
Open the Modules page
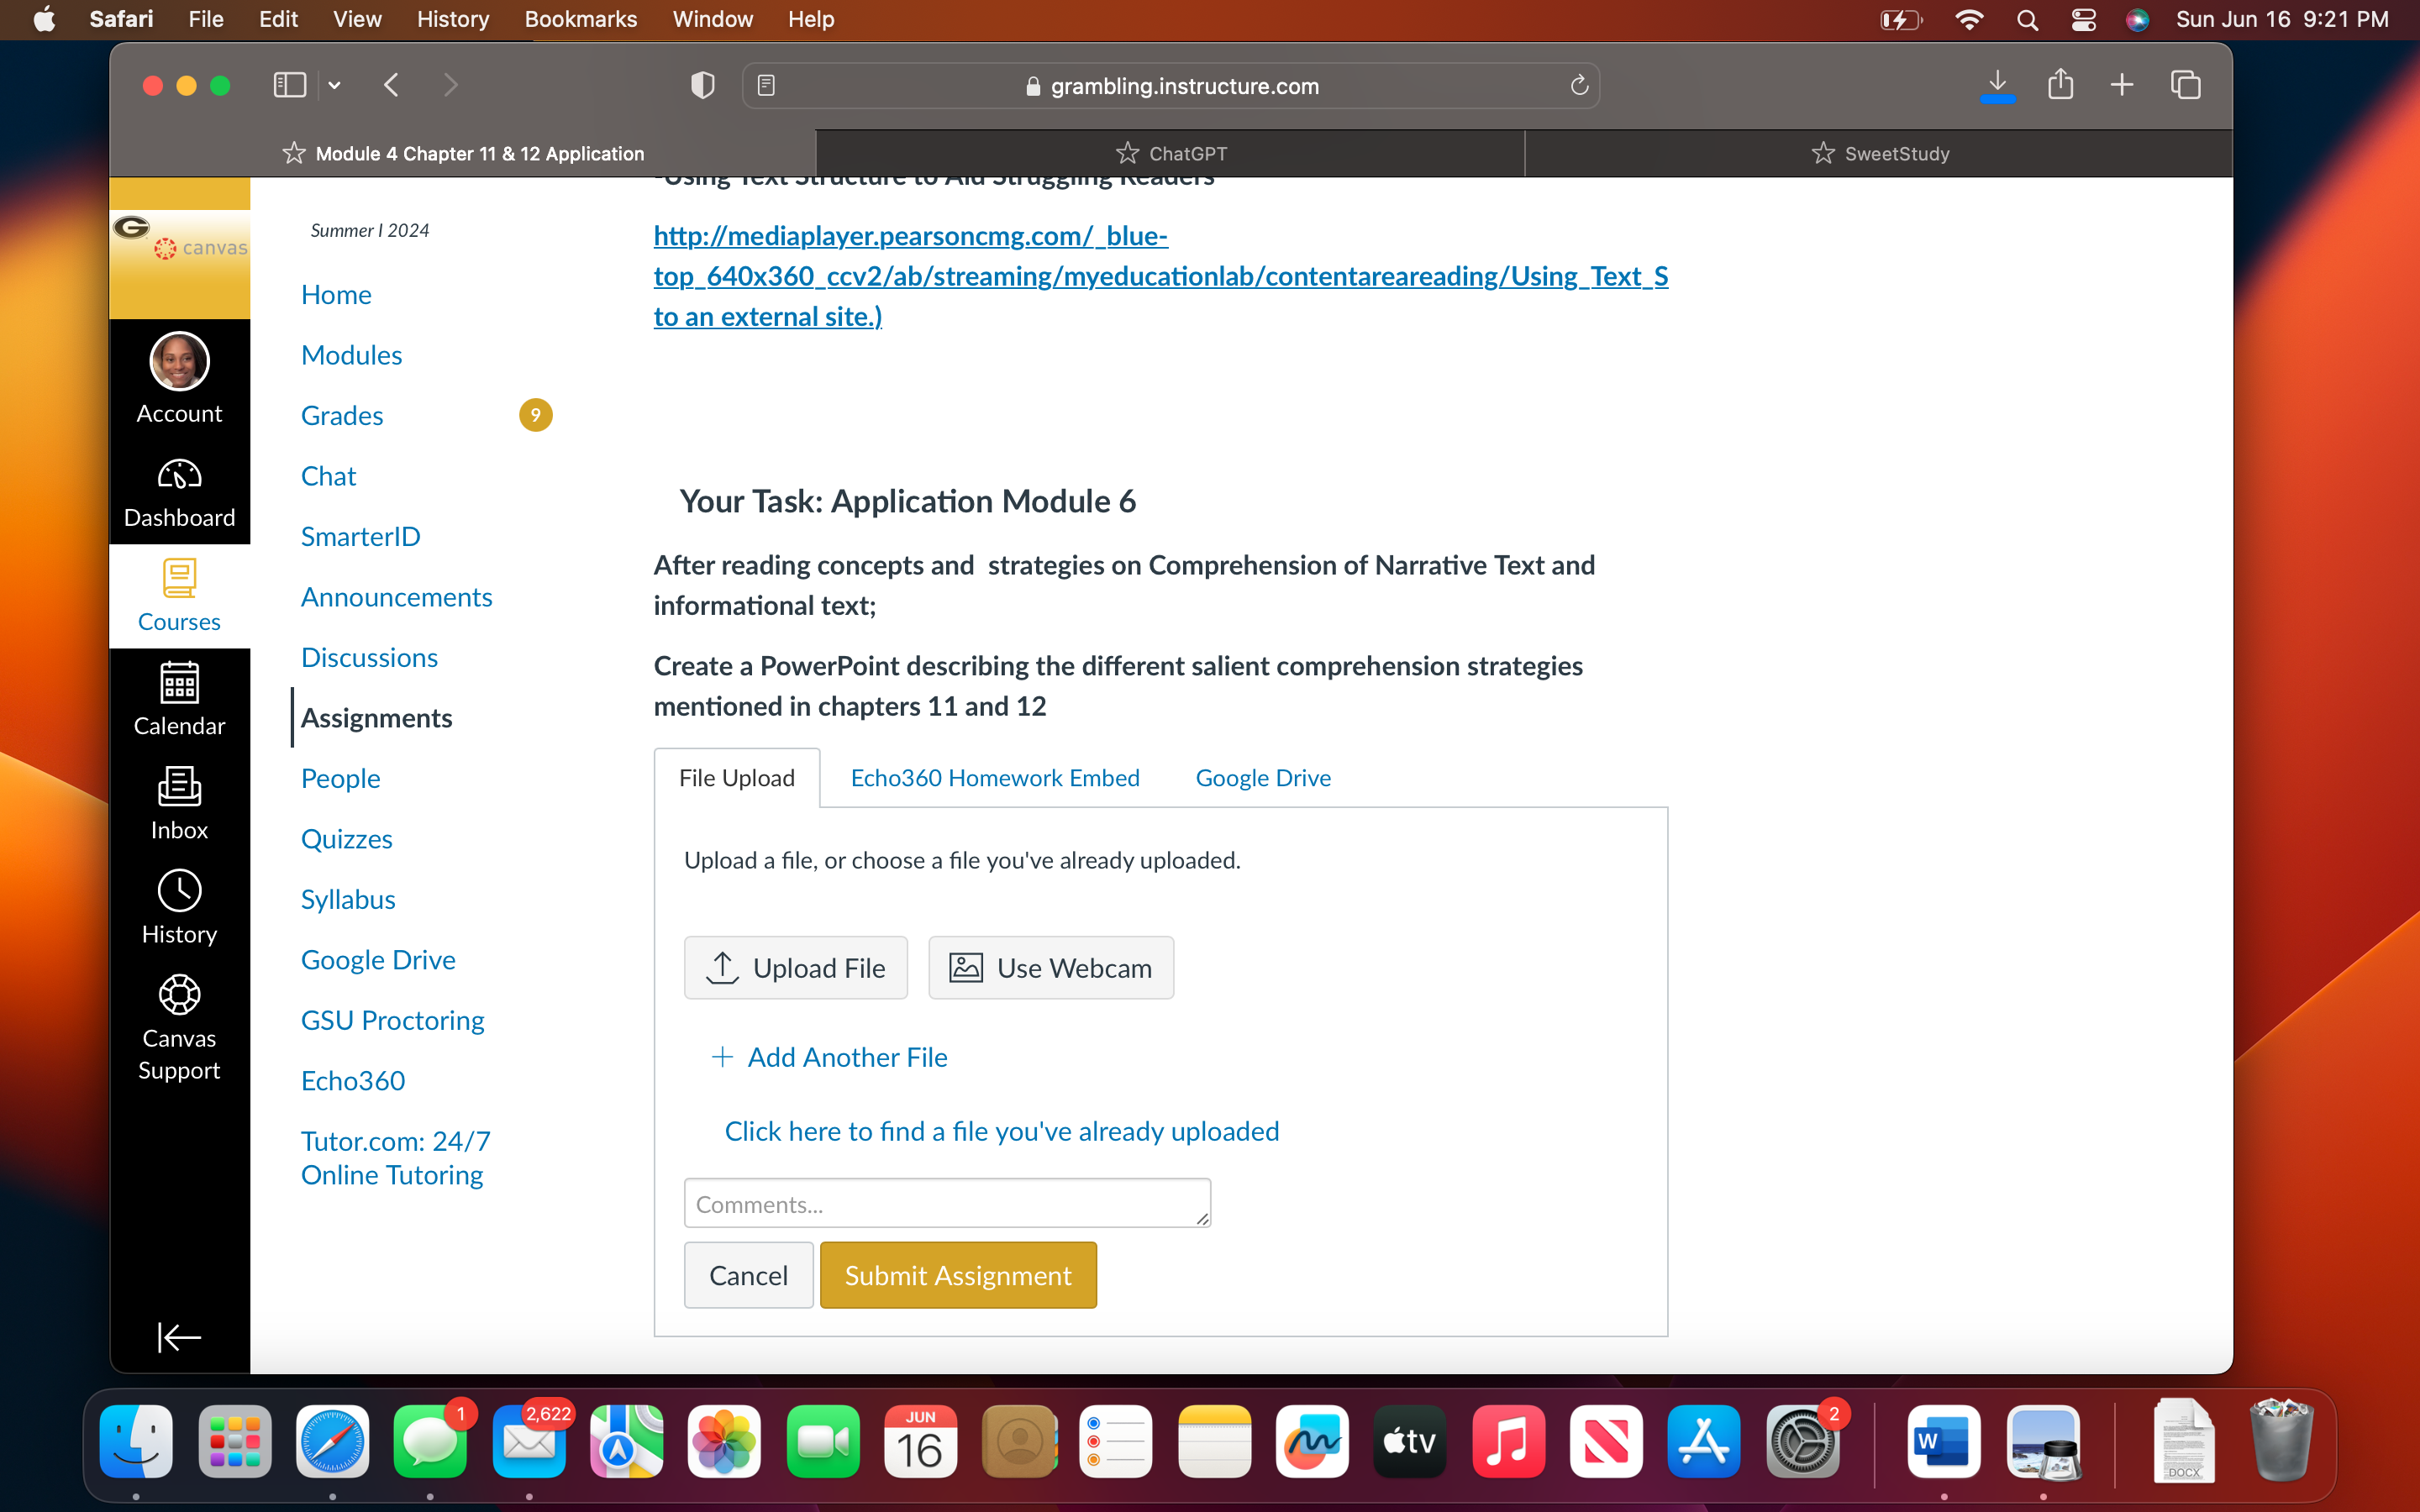352,355
